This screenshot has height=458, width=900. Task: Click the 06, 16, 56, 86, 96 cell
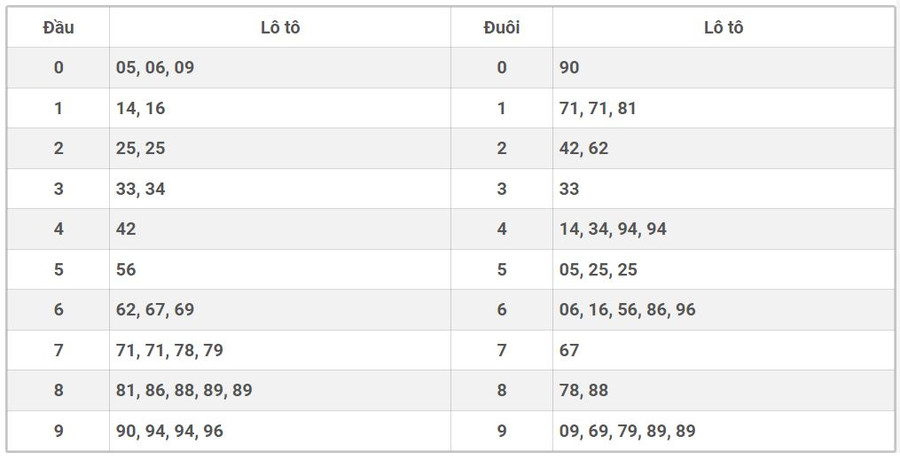(627, 310)
